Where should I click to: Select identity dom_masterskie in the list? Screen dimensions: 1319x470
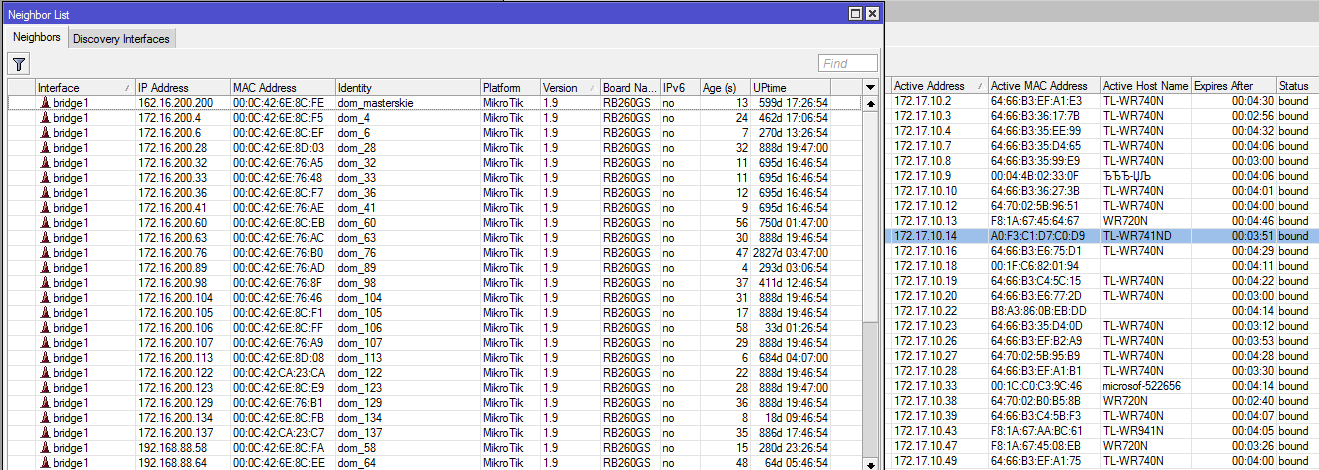375,102
